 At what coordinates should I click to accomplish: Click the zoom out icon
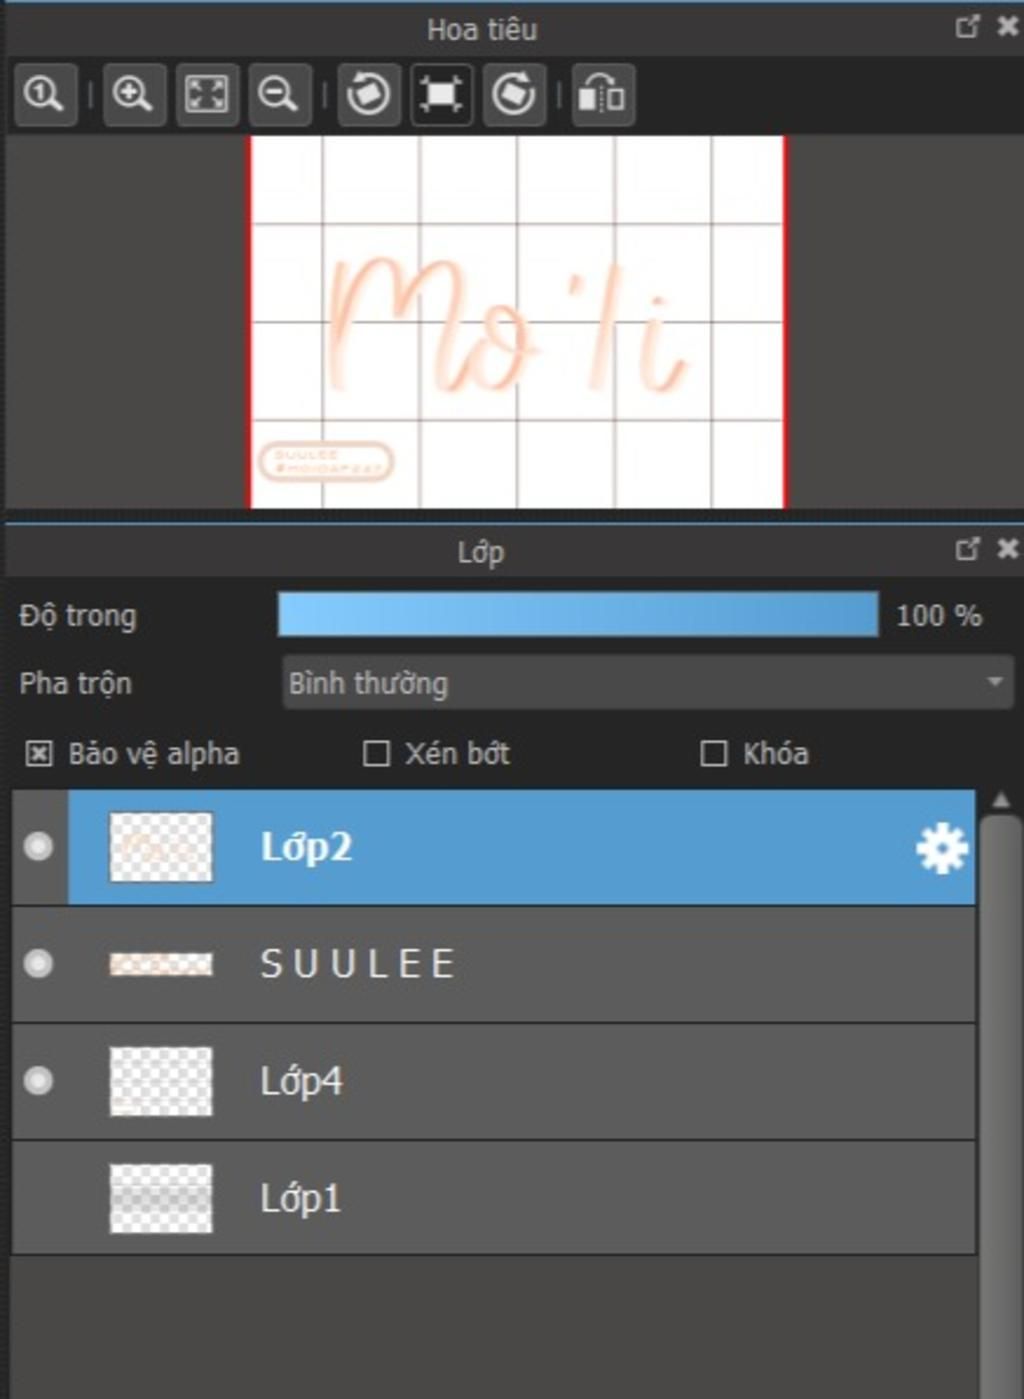click(279, 95)
